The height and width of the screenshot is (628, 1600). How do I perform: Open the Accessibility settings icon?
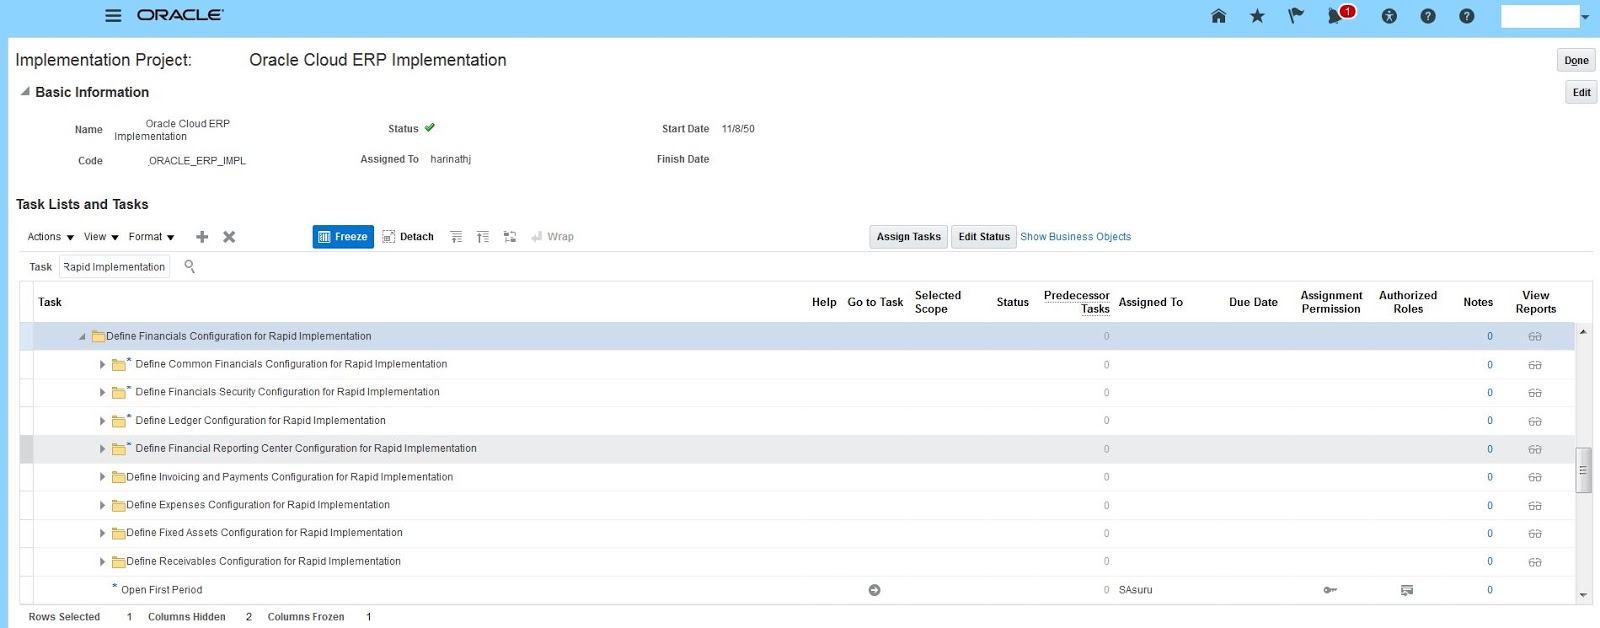coord(1389,16)
